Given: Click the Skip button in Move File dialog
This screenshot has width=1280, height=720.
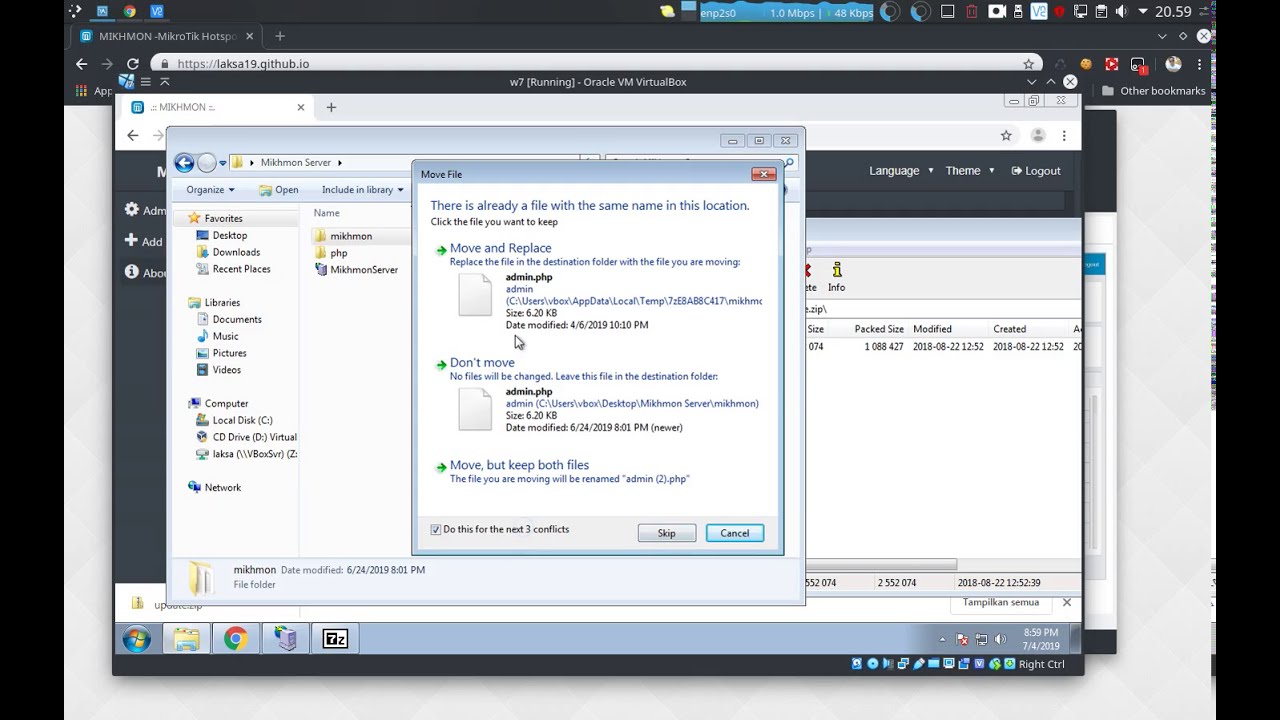Looking at the screenshot, I should tap(667, 533).
